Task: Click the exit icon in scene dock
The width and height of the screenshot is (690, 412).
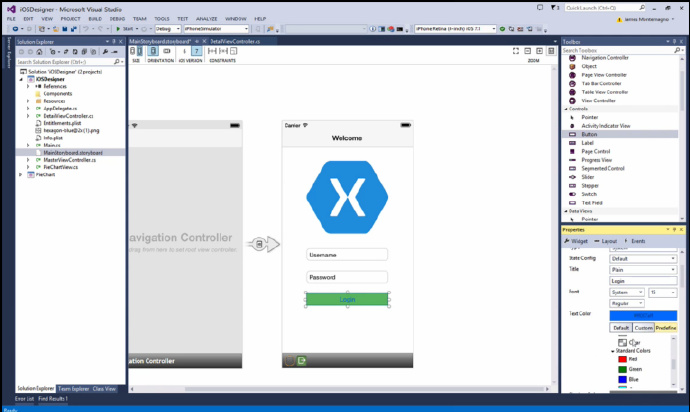Action: coord(301,360)
